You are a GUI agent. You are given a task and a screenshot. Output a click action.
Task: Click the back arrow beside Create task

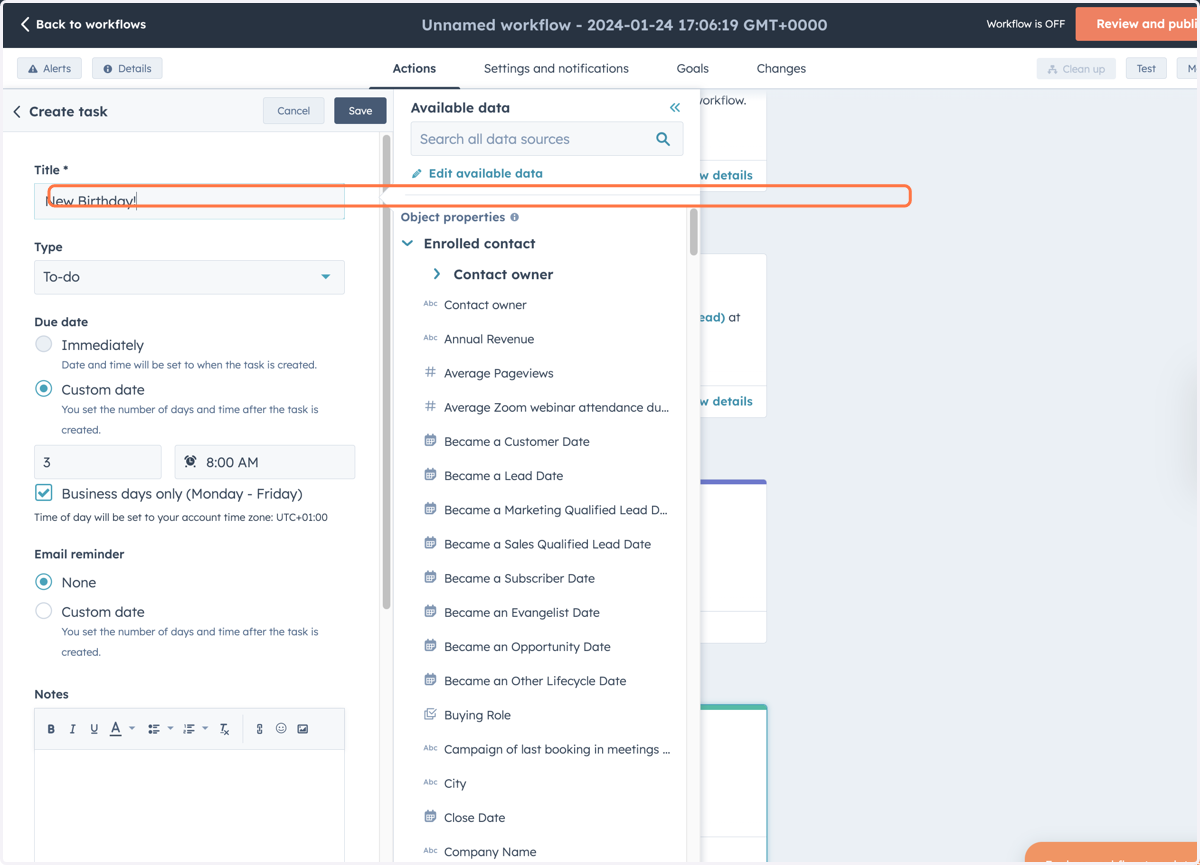(x=17, y=112)
